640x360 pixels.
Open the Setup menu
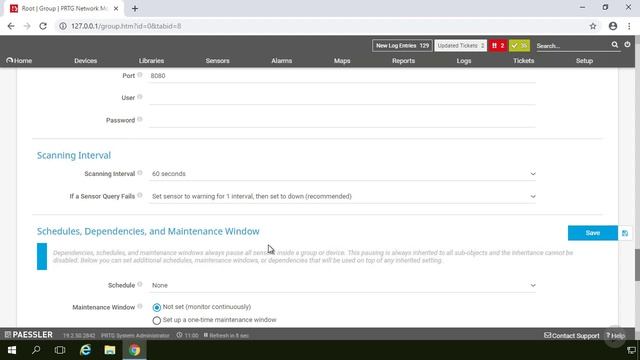coord(584,60)
